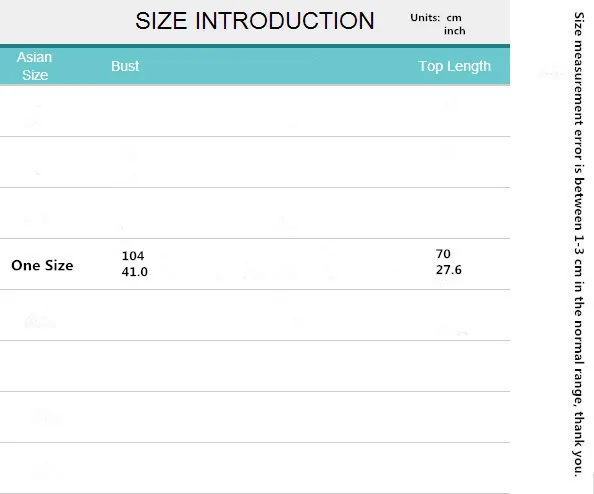This screenshot has width=594, height=494.
Task: Click the teal header bar center
Action: point(255,65)
